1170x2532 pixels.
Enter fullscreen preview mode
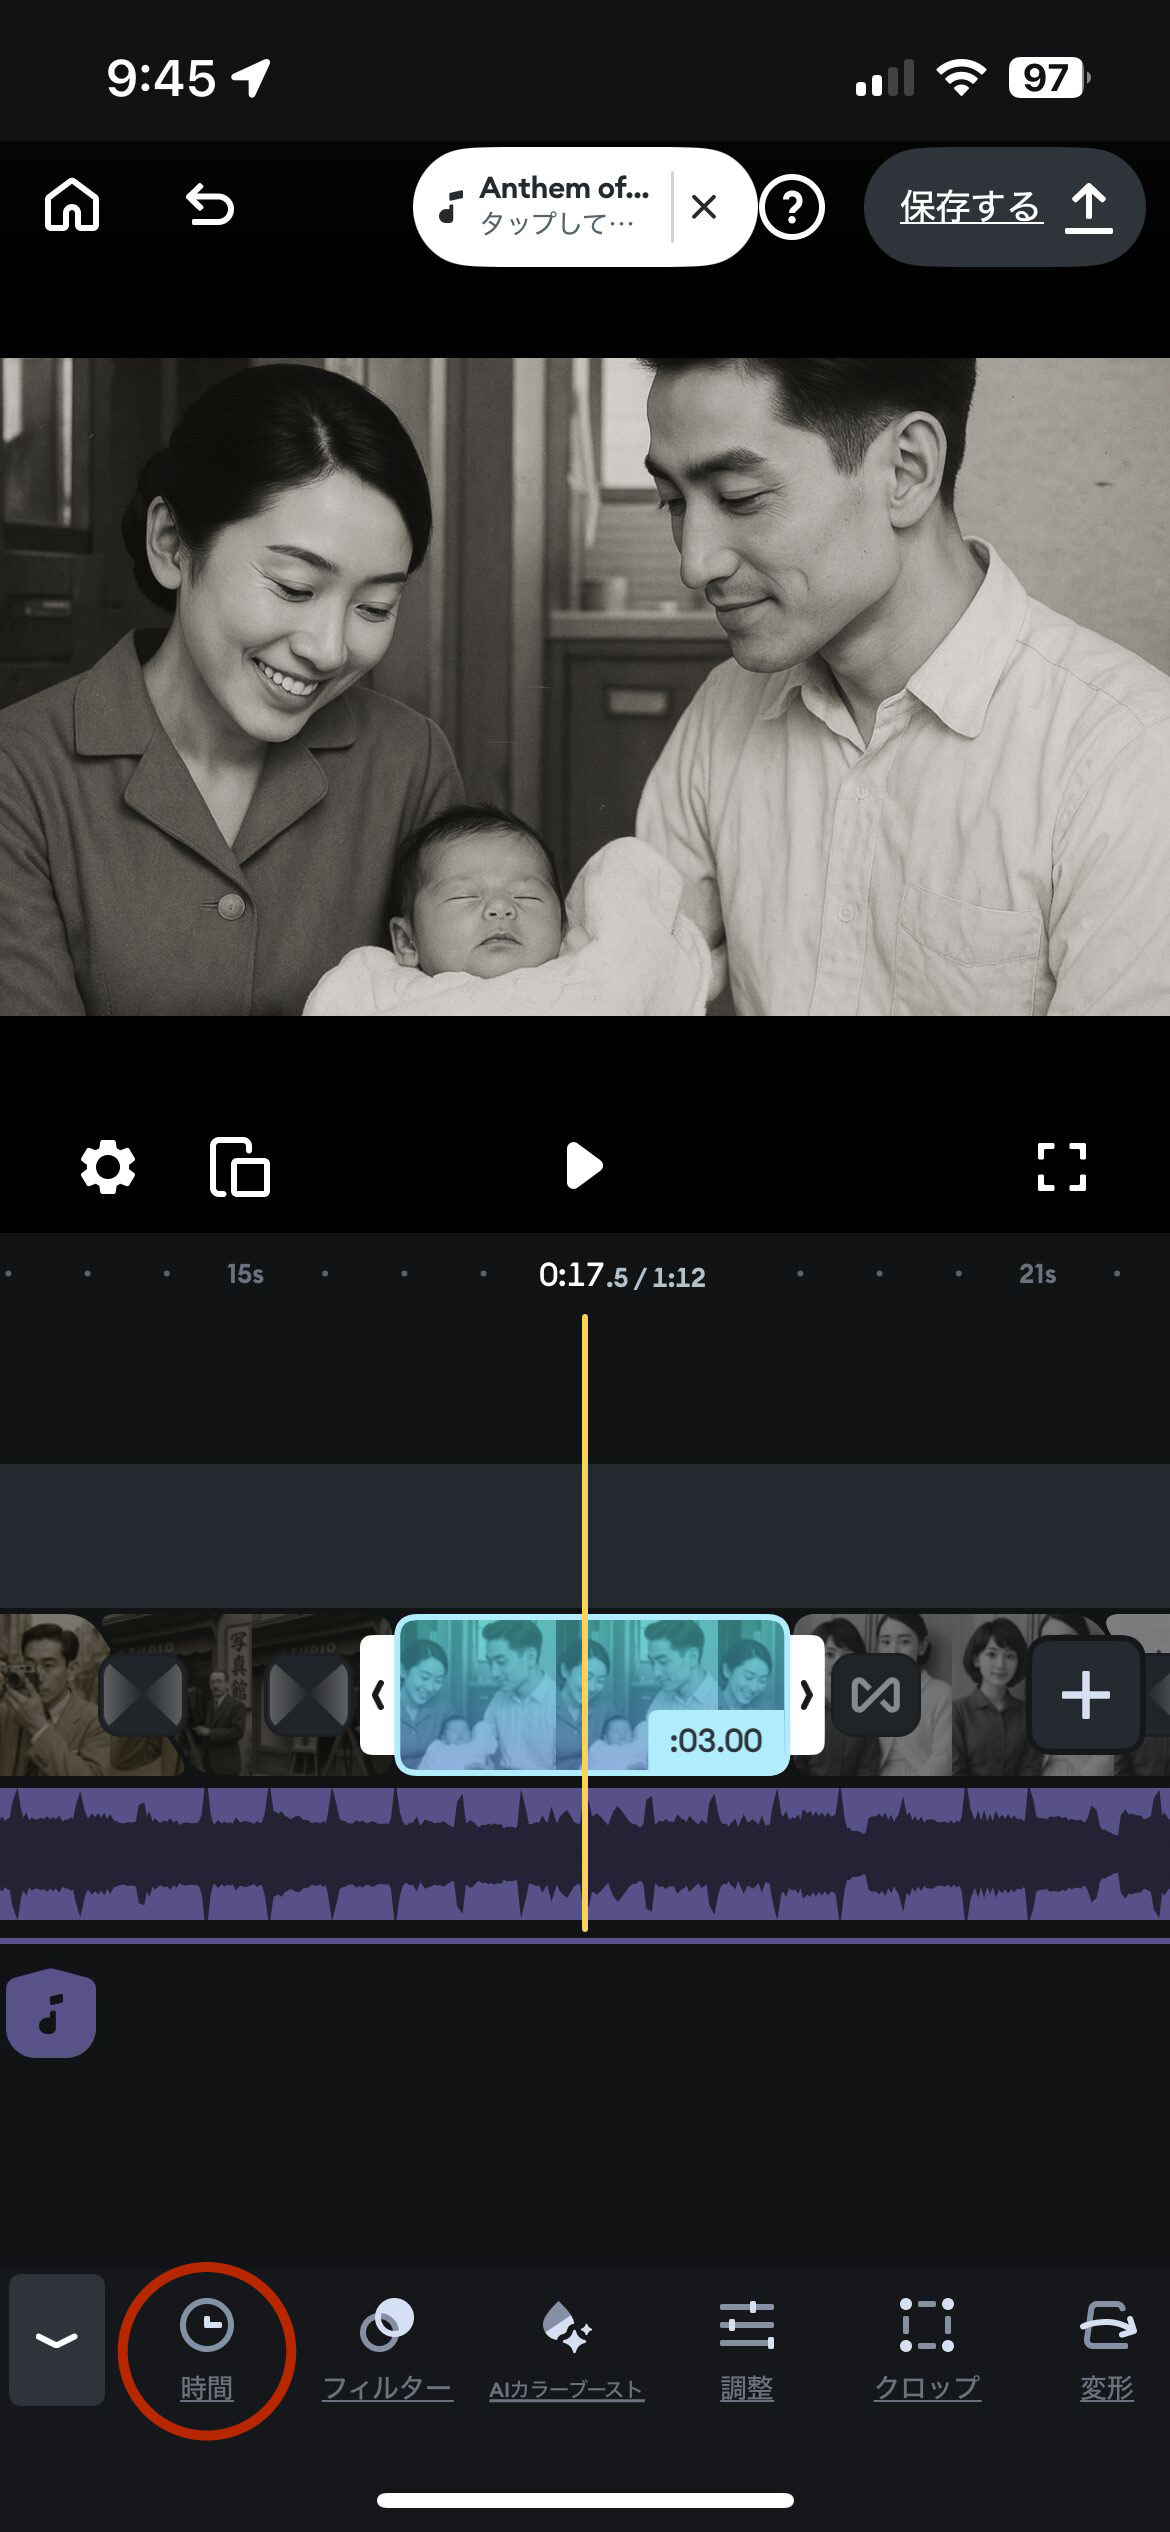click(x=1061, y=1167)
